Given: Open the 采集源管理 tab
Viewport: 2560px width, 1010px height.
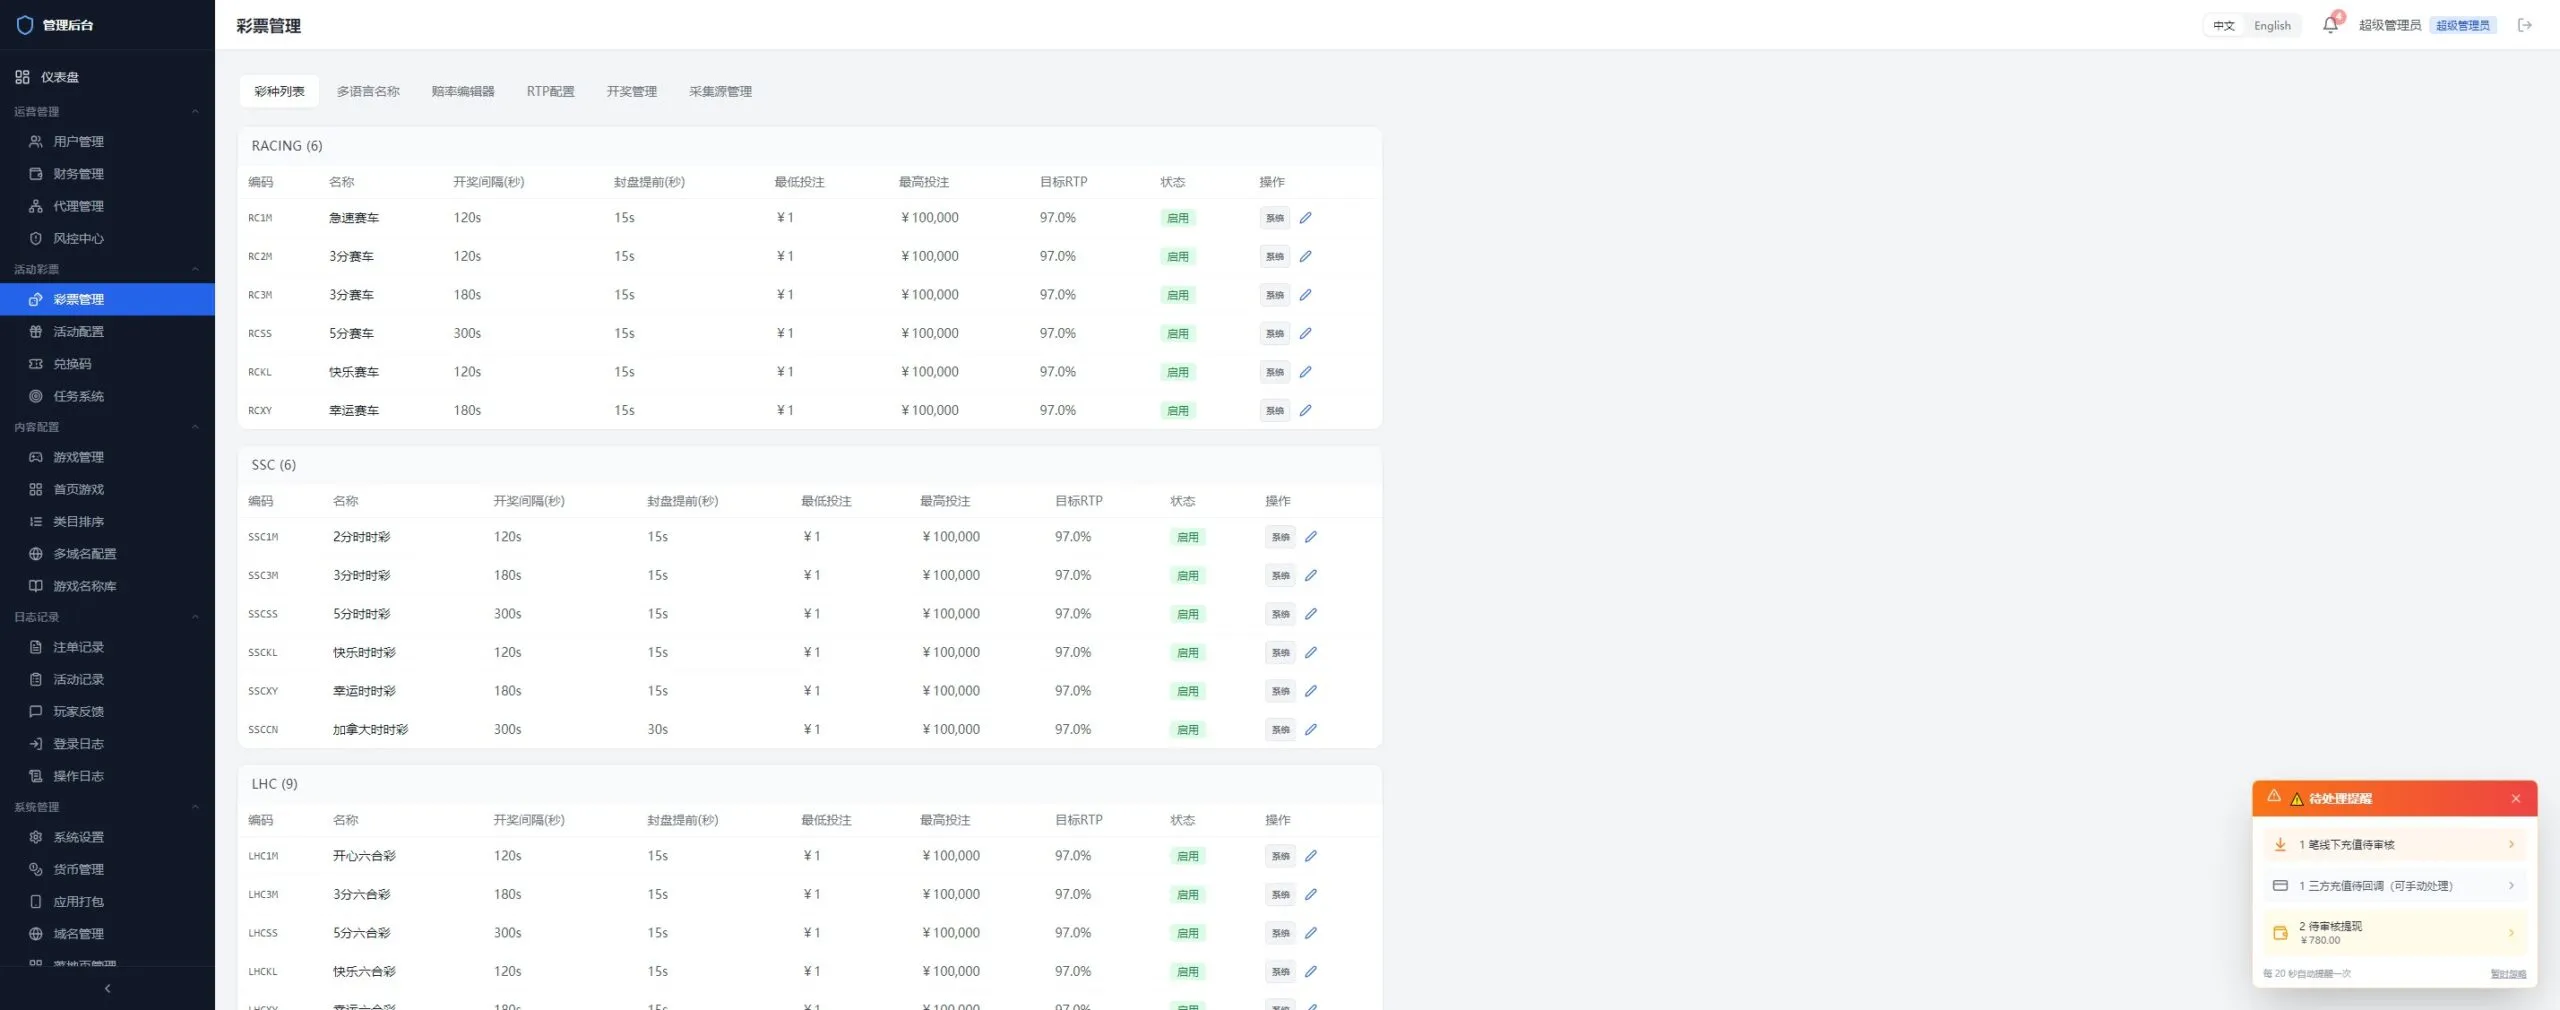Looking at the screenshot, I should click(720, 91).
